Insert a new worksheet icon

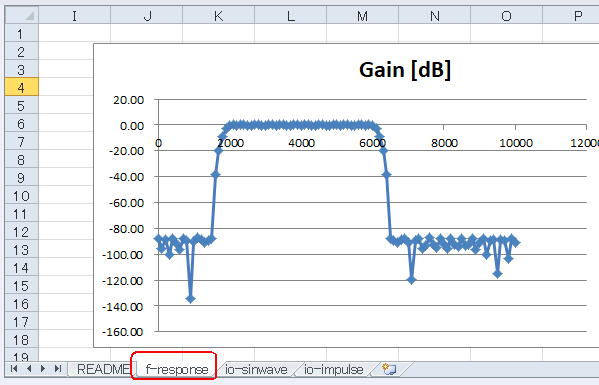click(390, 369)
